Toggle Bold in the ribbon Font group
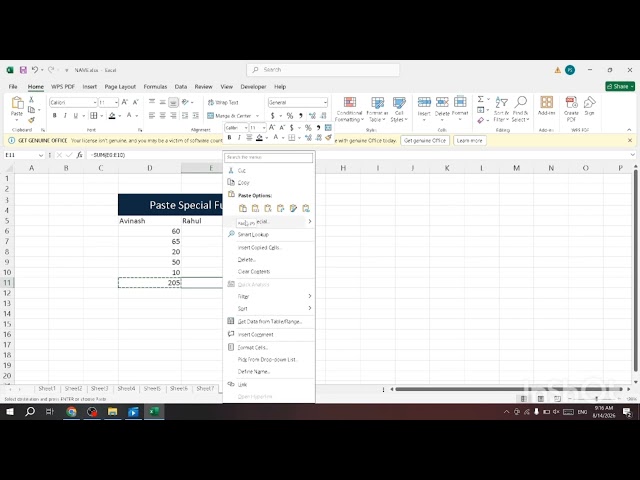 pos(55,116)
